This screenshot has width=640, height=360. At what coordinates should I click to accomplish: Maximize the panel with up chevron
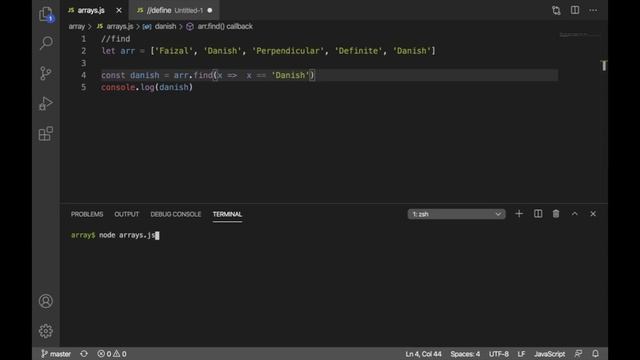pos(574,213)
